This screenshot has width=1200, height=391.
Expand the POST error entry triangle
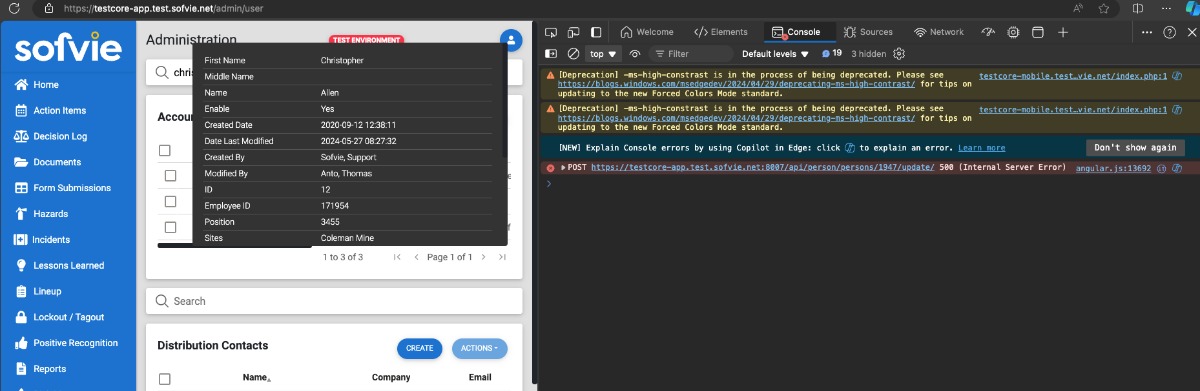[x=562, y=168]
